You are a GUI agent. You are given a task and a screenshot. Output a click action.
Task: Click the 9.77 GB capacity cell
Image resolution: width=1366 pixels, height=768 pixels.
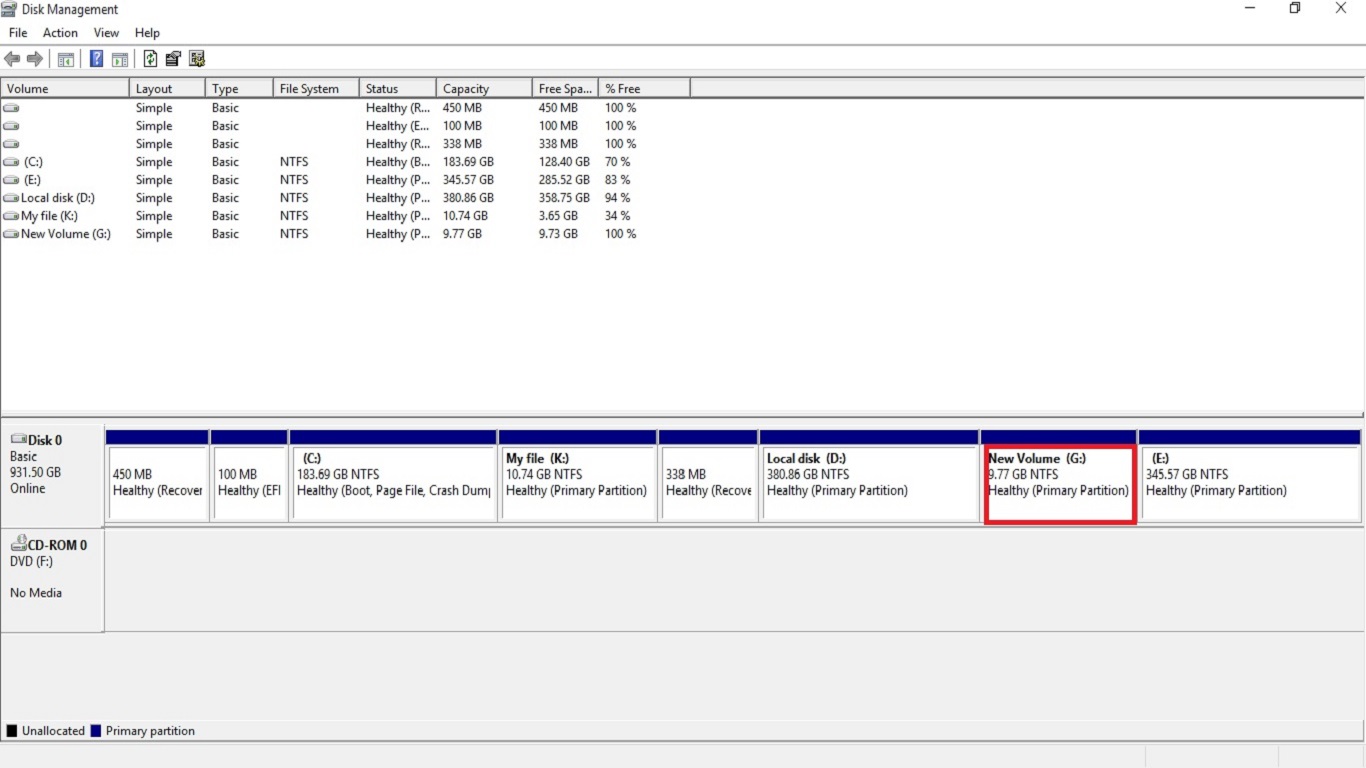462,234
